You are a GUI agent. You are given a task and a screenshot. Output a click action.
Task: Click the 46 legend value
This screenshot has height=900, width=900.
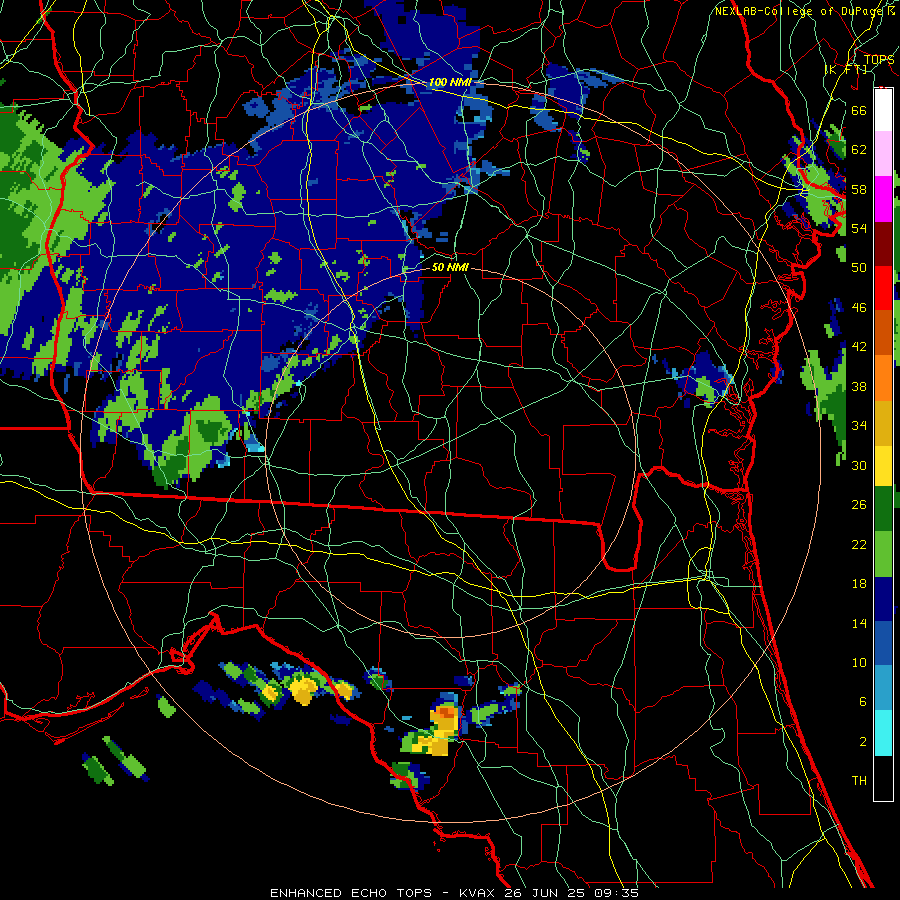tap(859, 308)
